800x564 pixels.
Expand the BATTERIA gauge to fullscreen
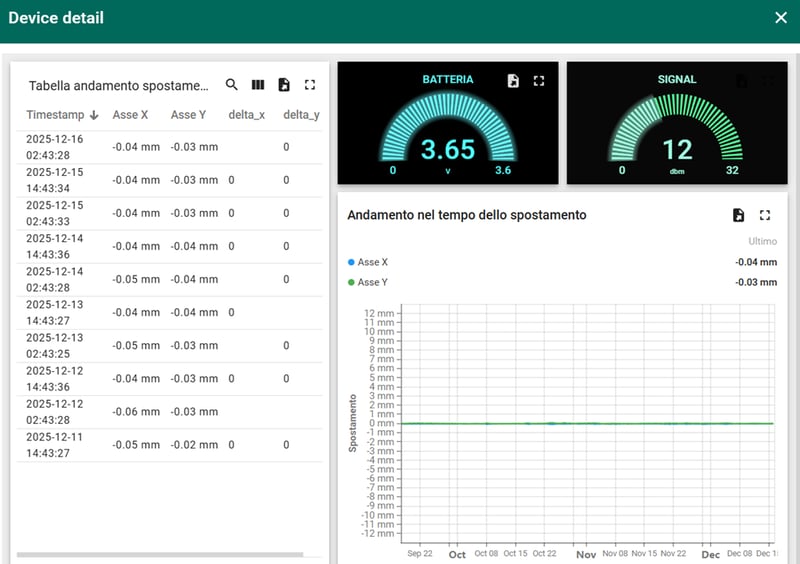[x=539, y=81]
